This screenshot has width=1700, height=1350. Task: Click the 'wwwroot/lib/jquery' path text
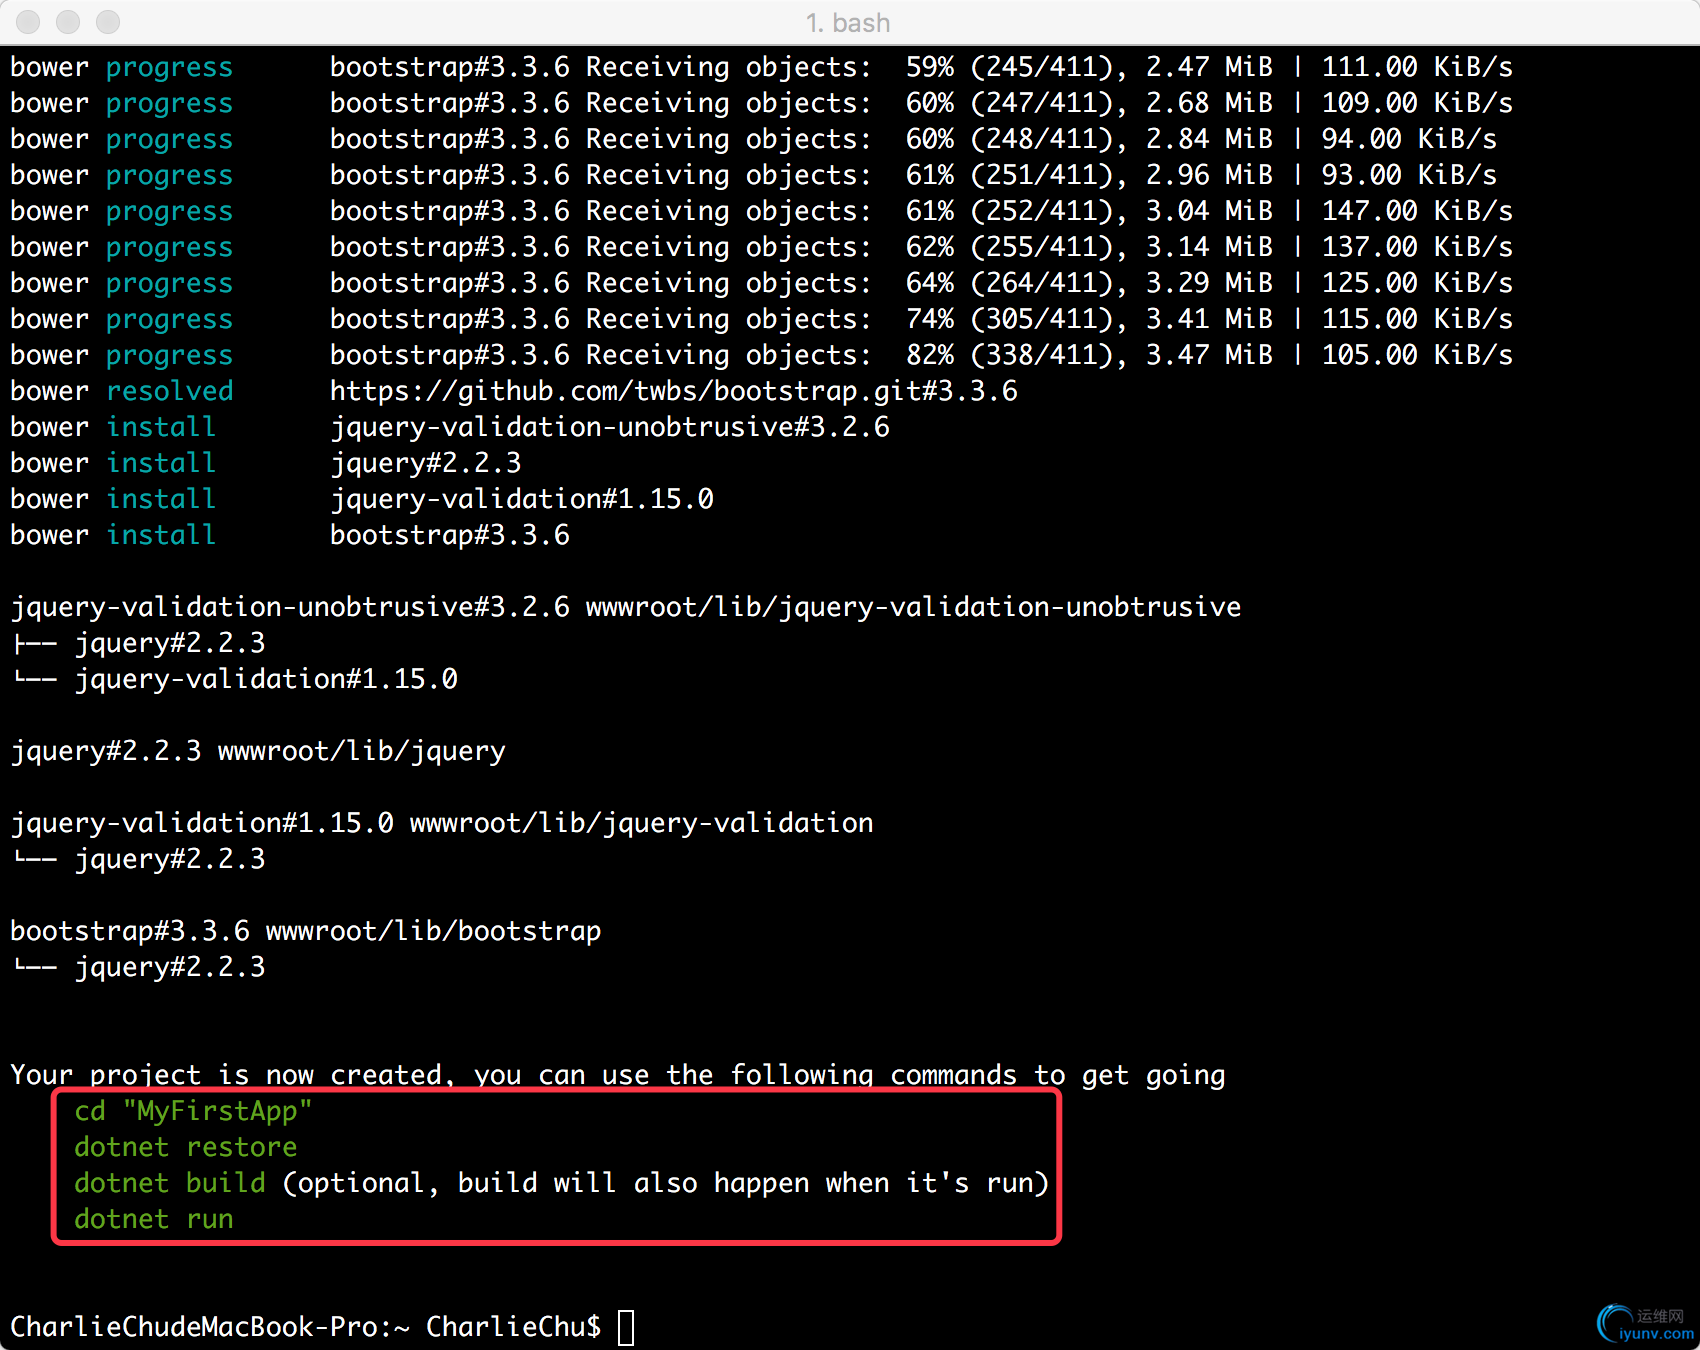(362, 751)
